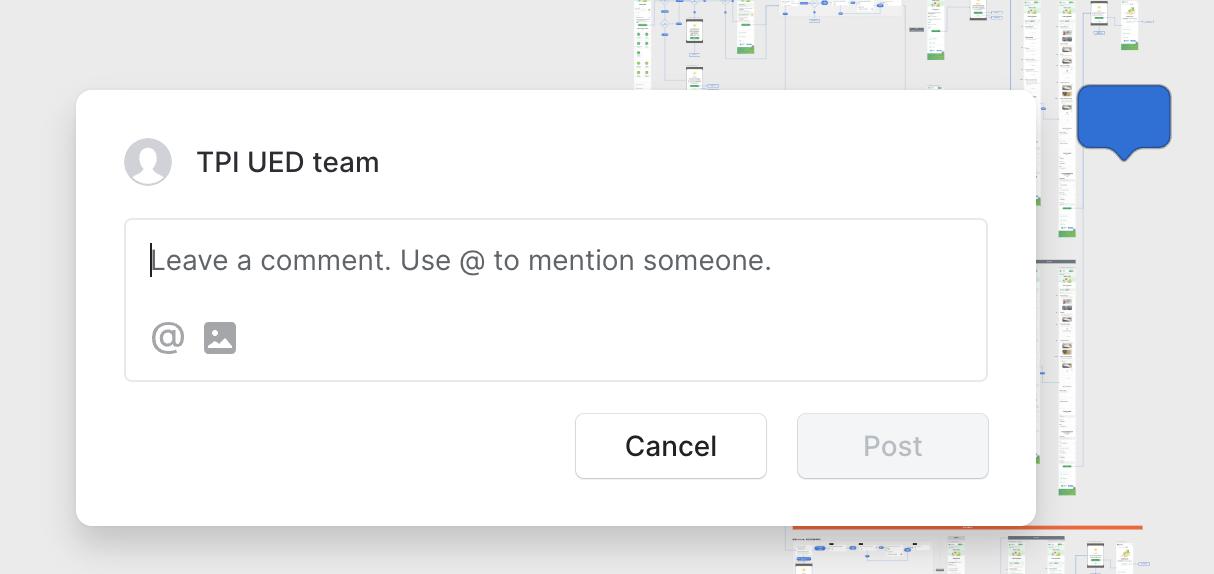
Task: Click the green illustration screen at top right
Action: [x=1129, y=24]
